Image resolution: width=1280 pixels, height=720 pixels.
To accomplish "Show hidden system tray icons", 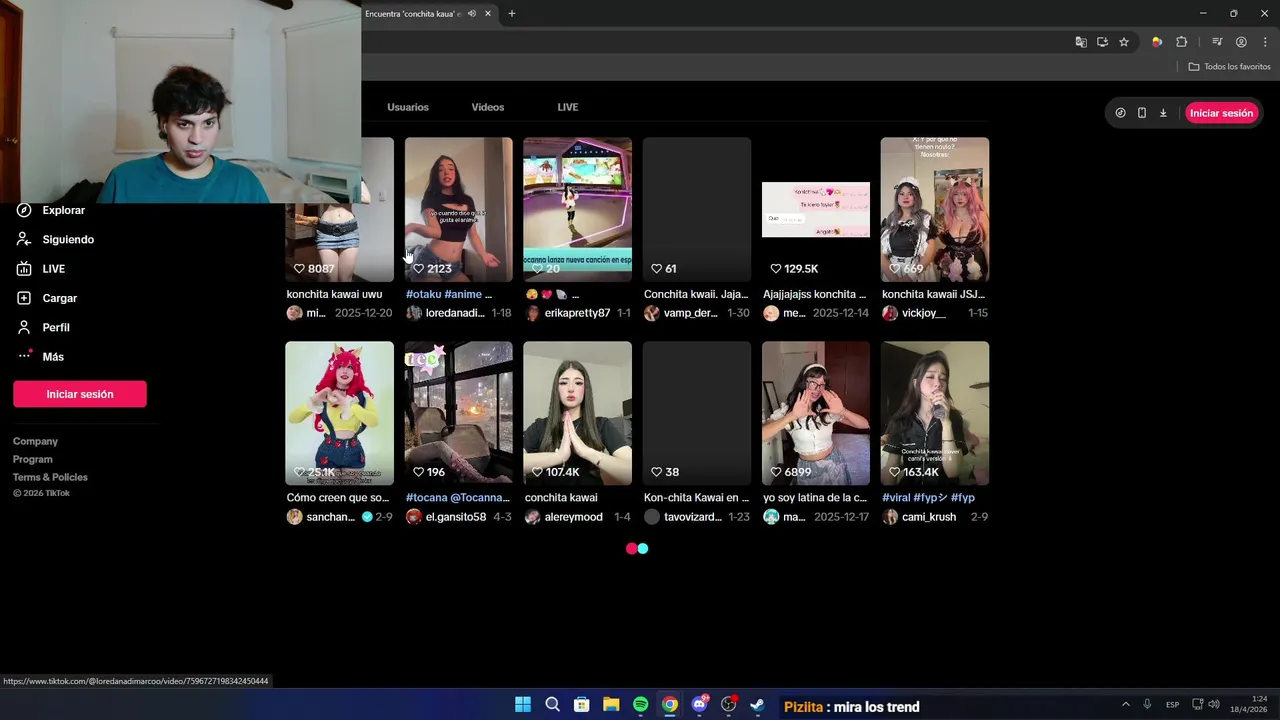I will click(x=1126, y=705).
